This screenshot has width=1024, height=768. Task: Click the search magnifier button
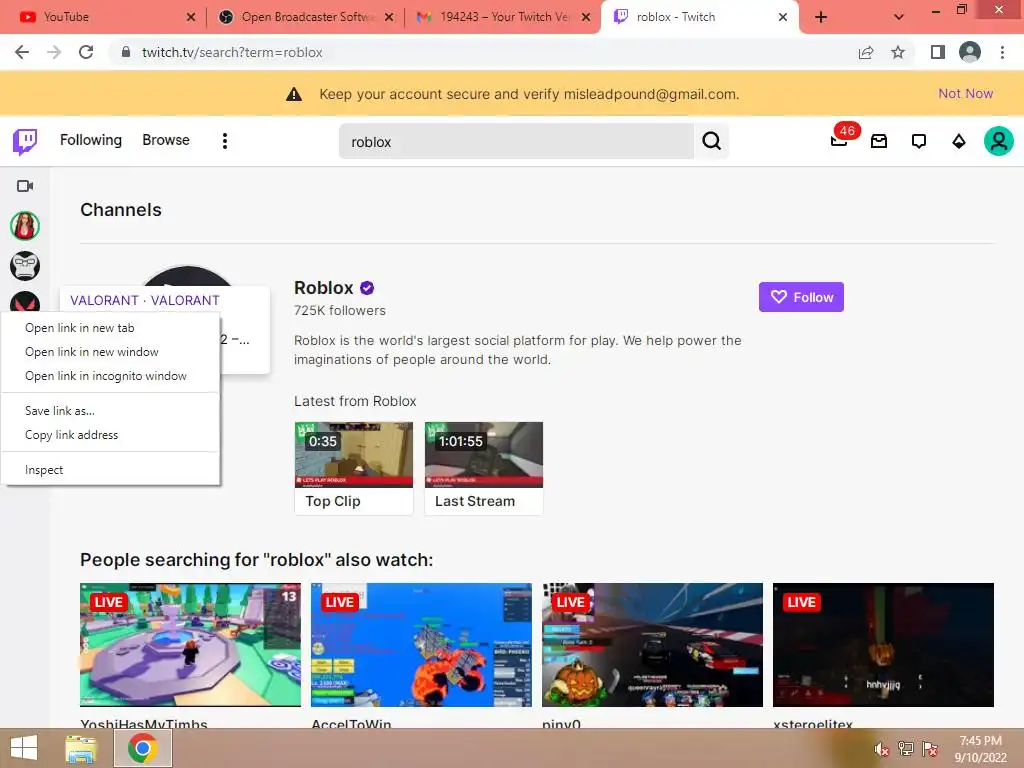(x=711, y=141)
